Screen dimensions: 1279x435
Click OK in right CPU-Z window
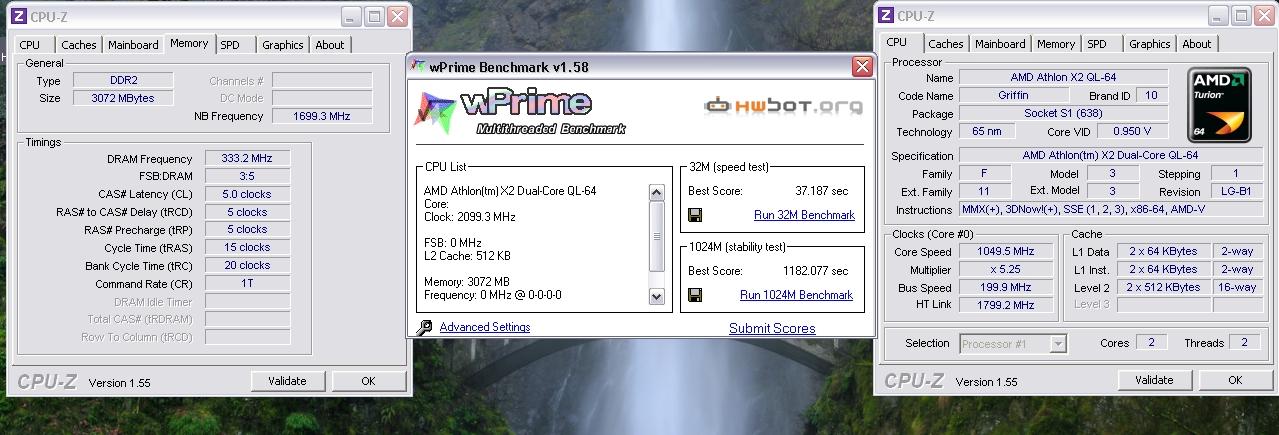click(x=1235, y=380)
